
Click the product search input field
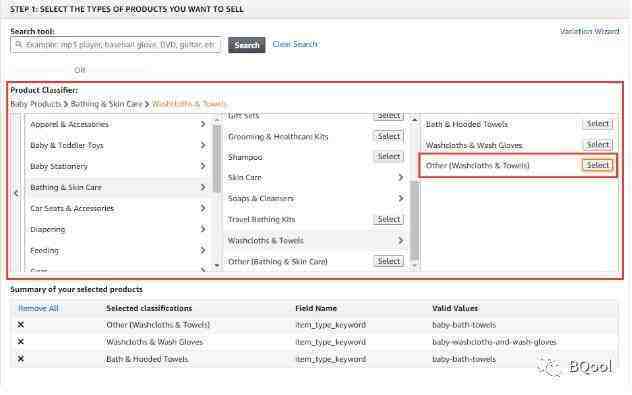point(116,45)
